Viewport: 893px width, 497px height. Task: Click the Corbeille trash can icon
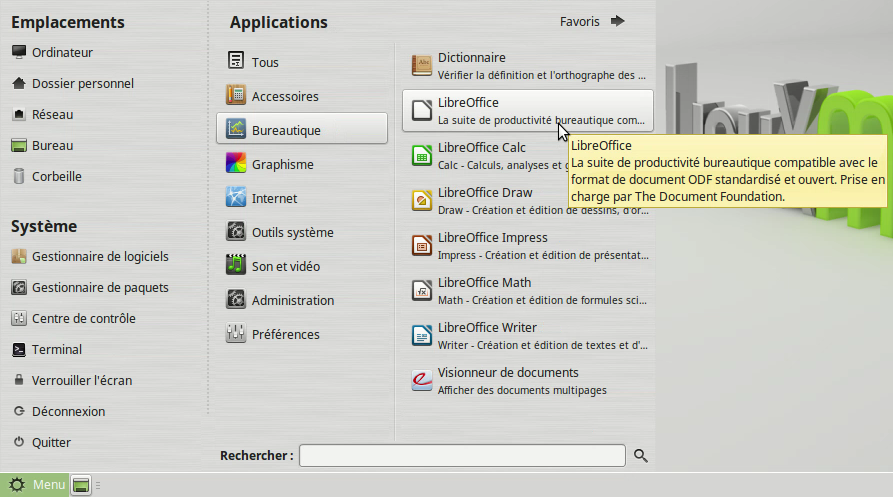point(19,176)
